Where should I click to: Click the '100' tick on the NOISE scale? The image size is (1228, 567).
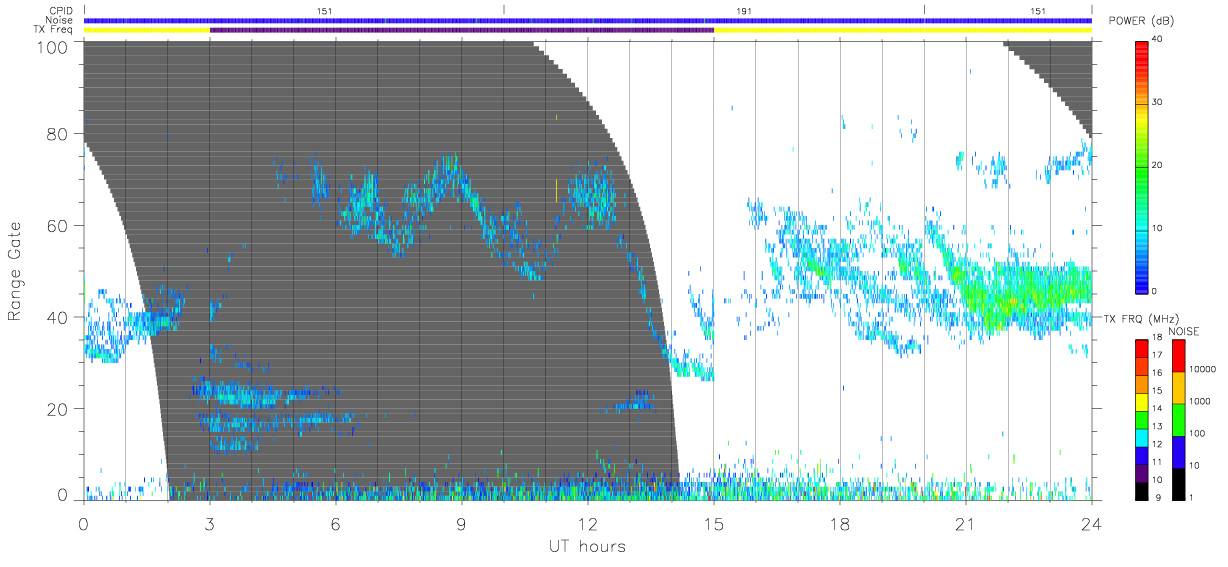pyautogui.click(x=1198, y=434)
